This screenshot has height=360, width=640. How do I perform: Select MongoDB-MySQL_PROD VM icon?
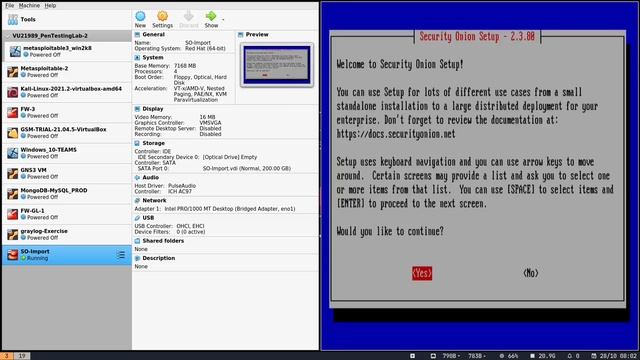13,194
